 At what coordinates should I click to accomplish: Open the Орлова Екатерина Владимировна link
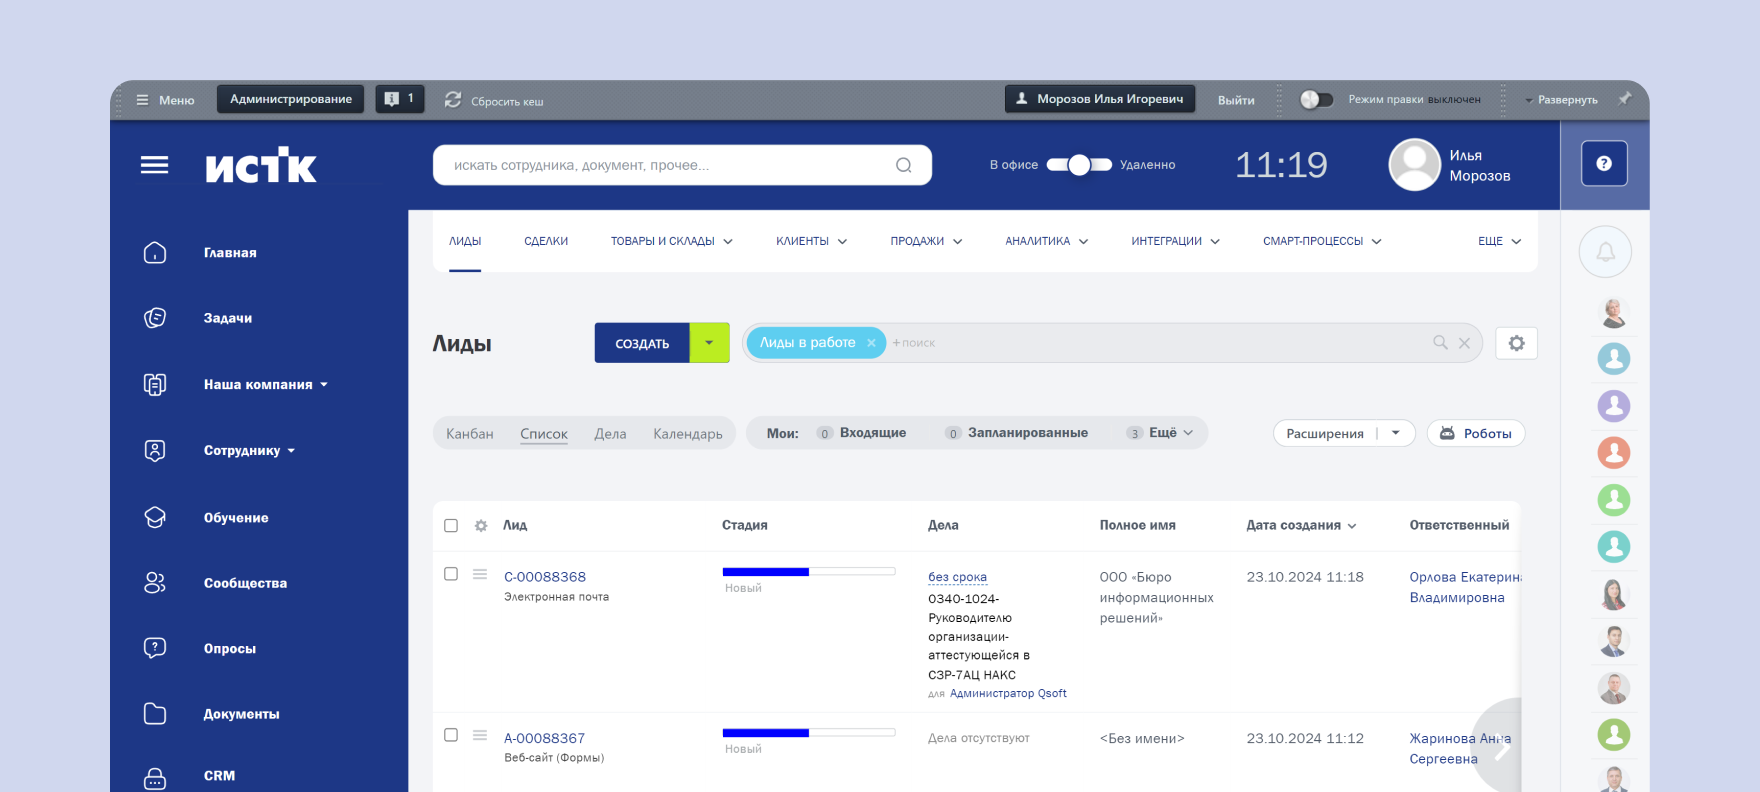click(1465, 587)
